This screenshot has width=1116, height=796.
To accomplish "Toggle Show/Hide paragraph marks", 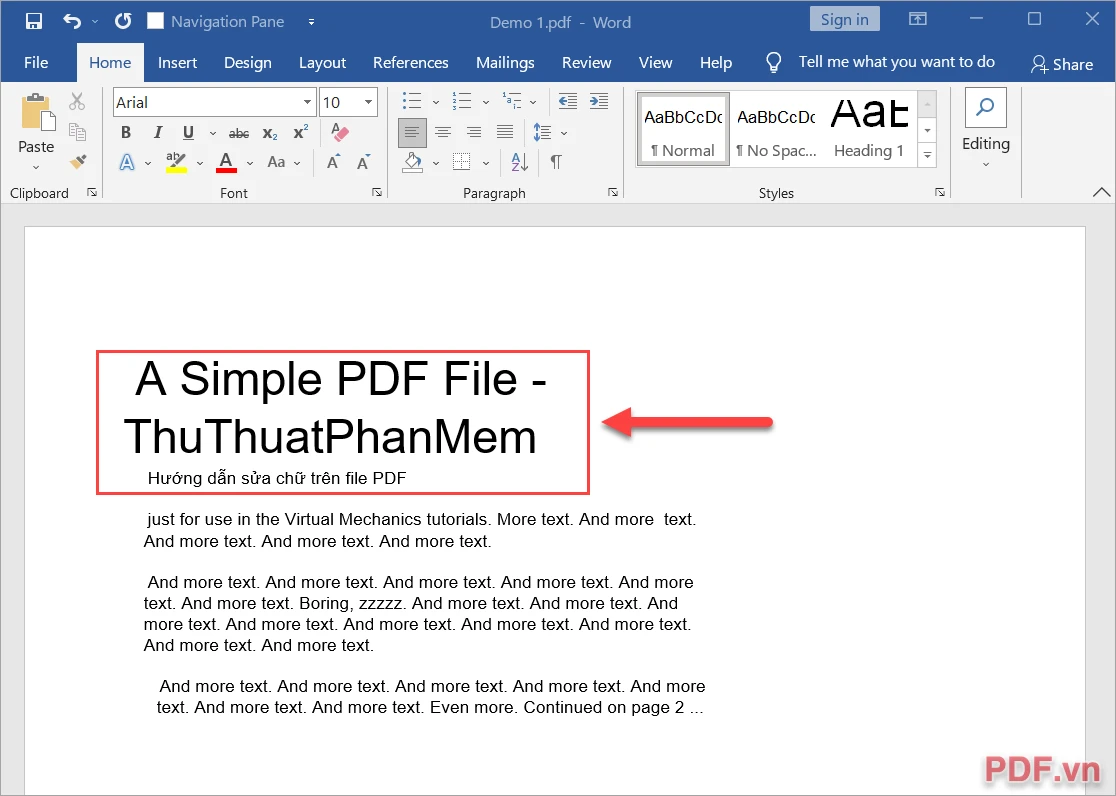I will coord(556,162).
